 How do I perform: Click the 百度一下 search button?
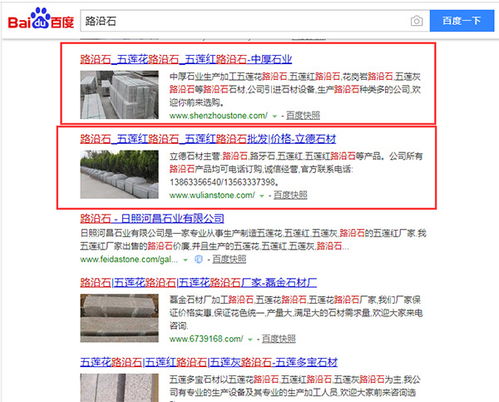coord(462,21)
